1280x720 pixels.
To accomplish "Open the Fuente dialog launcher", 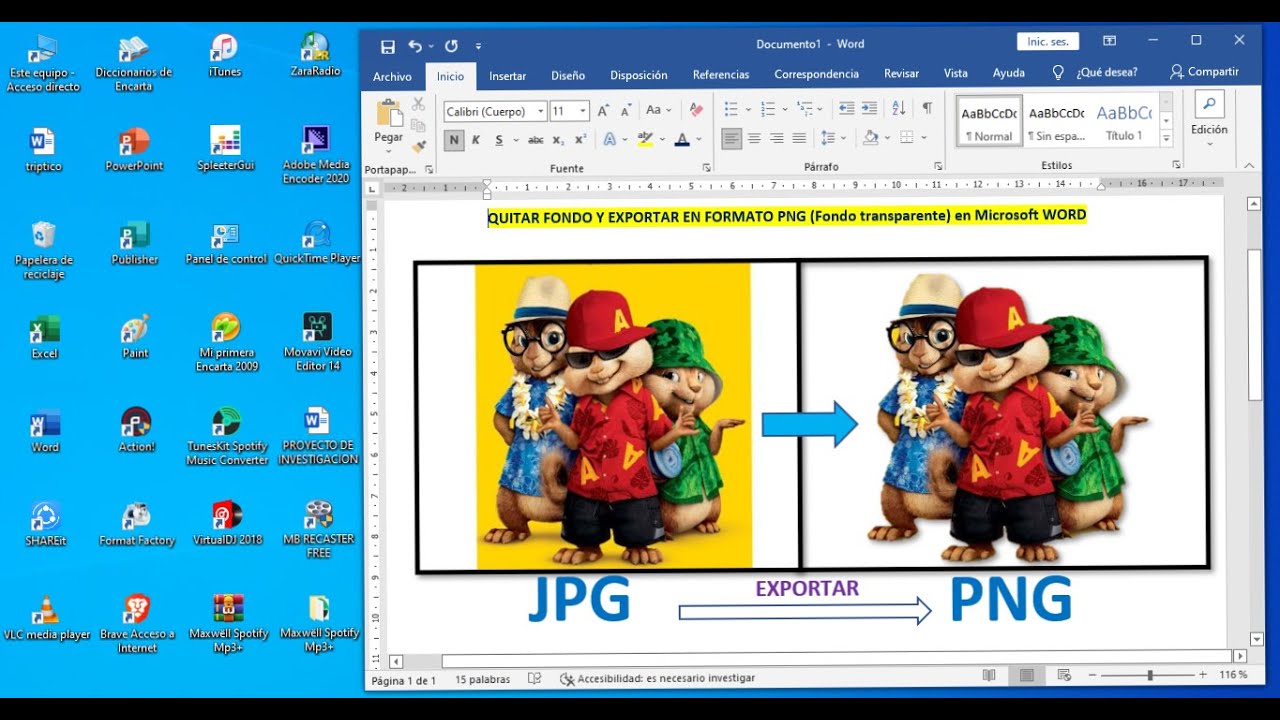I will [707, 167].
